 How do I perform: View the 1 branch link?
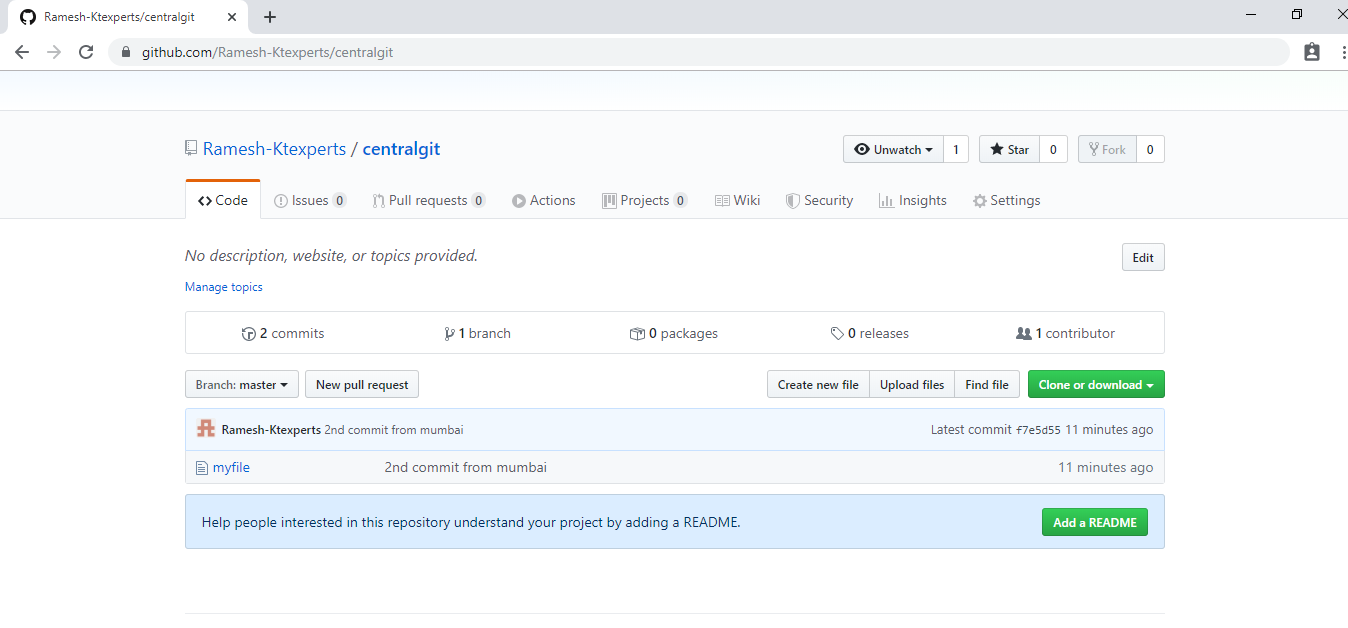point(478,334)
